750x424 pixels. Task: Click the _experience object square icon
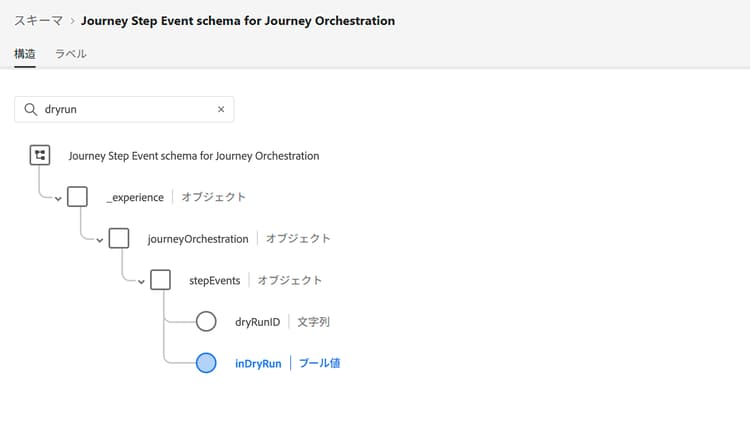[x=77, y=197]
